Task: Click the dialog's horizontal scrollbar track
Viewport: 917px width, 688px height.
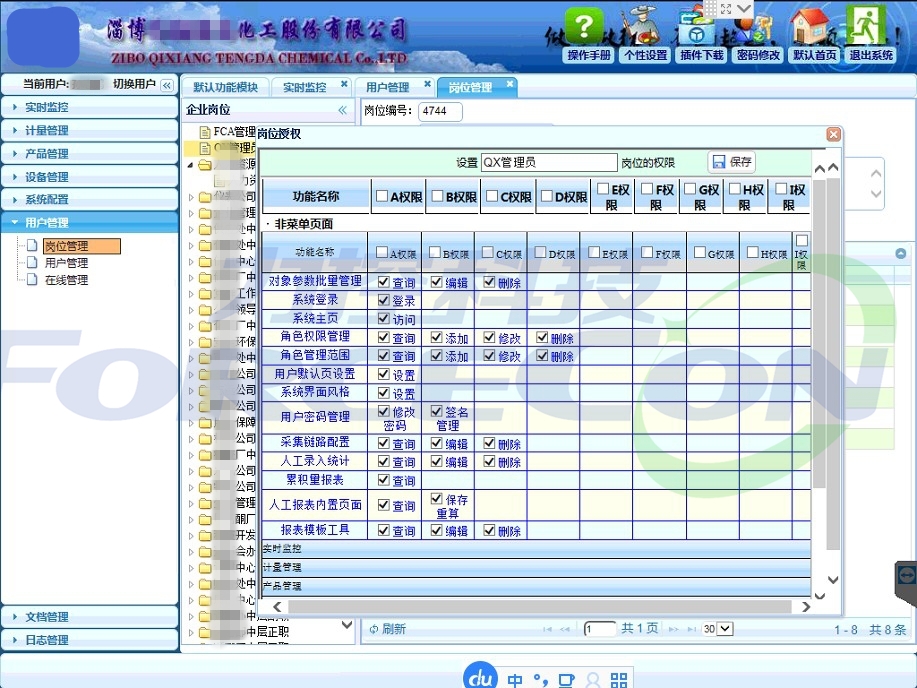Action: [540, 606]
